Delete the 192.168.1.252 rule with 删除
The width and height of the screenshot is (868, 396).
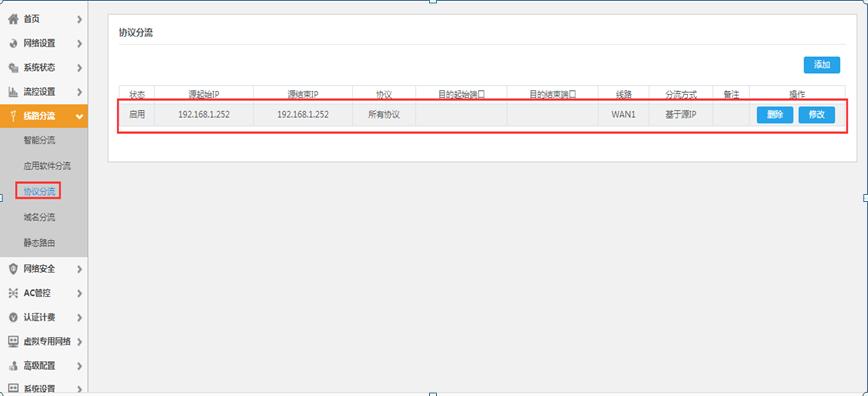774,115
